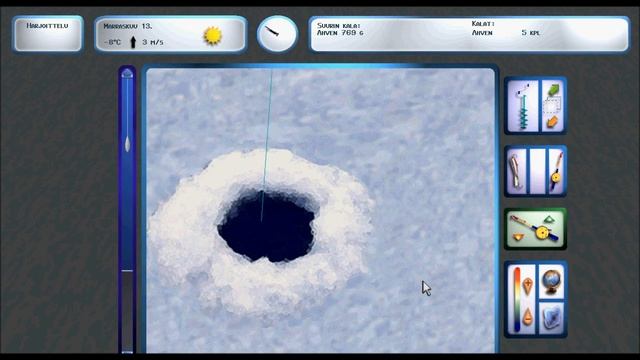Open the globe map icon
Image resolution: width=640 pixels, height=360 pixels.
click(x=551, y=281)
